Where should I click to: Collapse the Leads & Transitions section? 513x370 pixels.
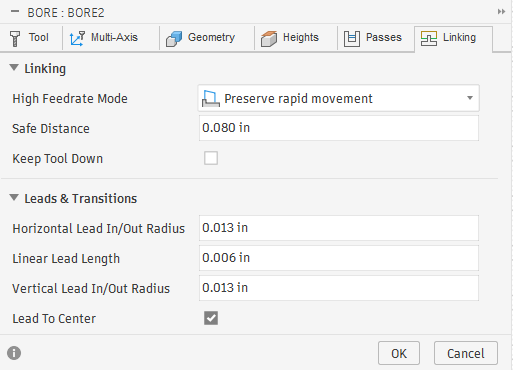click(x=14, y=198)
